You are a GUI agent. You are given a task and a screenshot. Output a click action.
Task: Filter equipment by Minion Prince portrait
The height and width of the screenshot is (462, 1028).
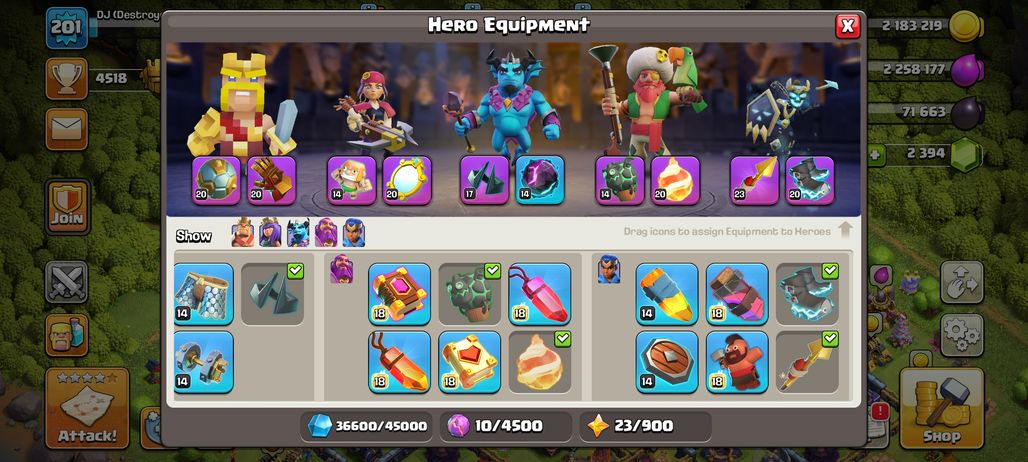click(x=298, y=233)
